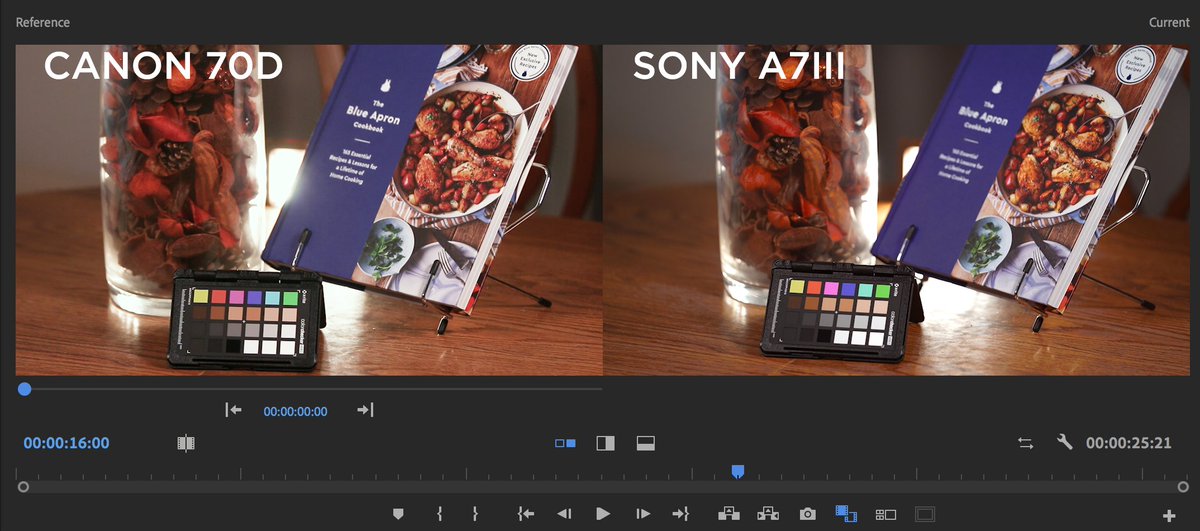Image resolution: width=1200 pixels, height=531 pixels.
Task: Click the current timecode 00:00:16:00
Action: [x=67, y=443]
